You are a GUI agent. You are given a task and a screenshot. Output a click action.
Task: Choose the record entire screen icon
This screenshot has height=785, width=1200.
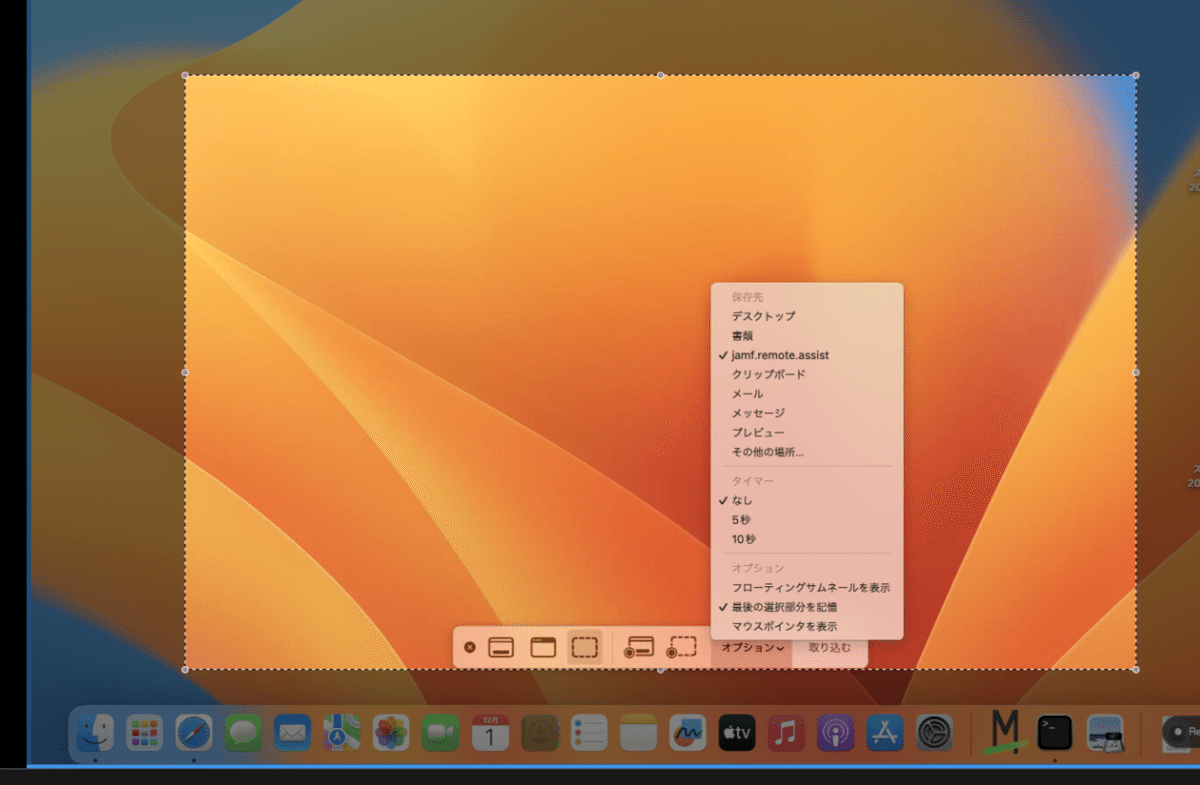[x=638, y=647]
